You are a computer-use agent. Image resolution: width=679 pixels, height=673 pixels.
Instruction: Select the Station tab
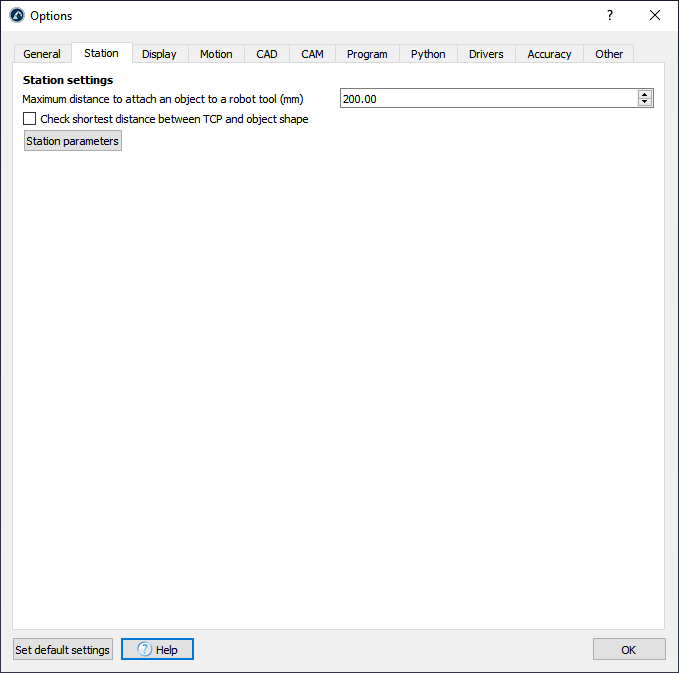[x=101, y=53]
